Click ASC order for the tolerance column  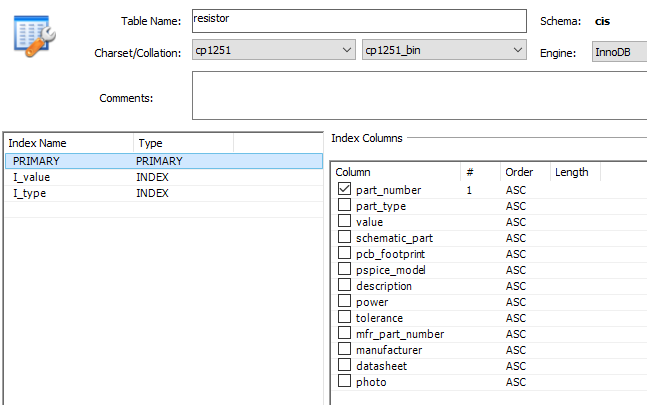click(516, 318)
